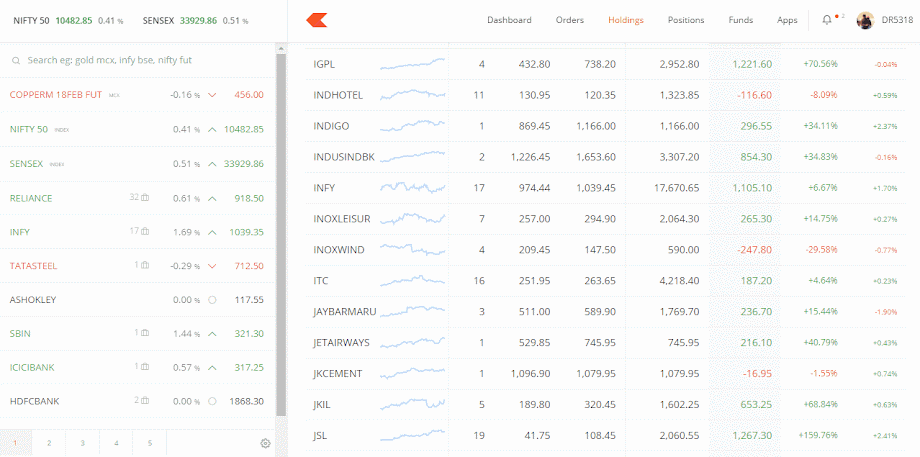Click the JSL sparkline chart
This screenshot has width=920, height=457.
click(x=412, y=435)
